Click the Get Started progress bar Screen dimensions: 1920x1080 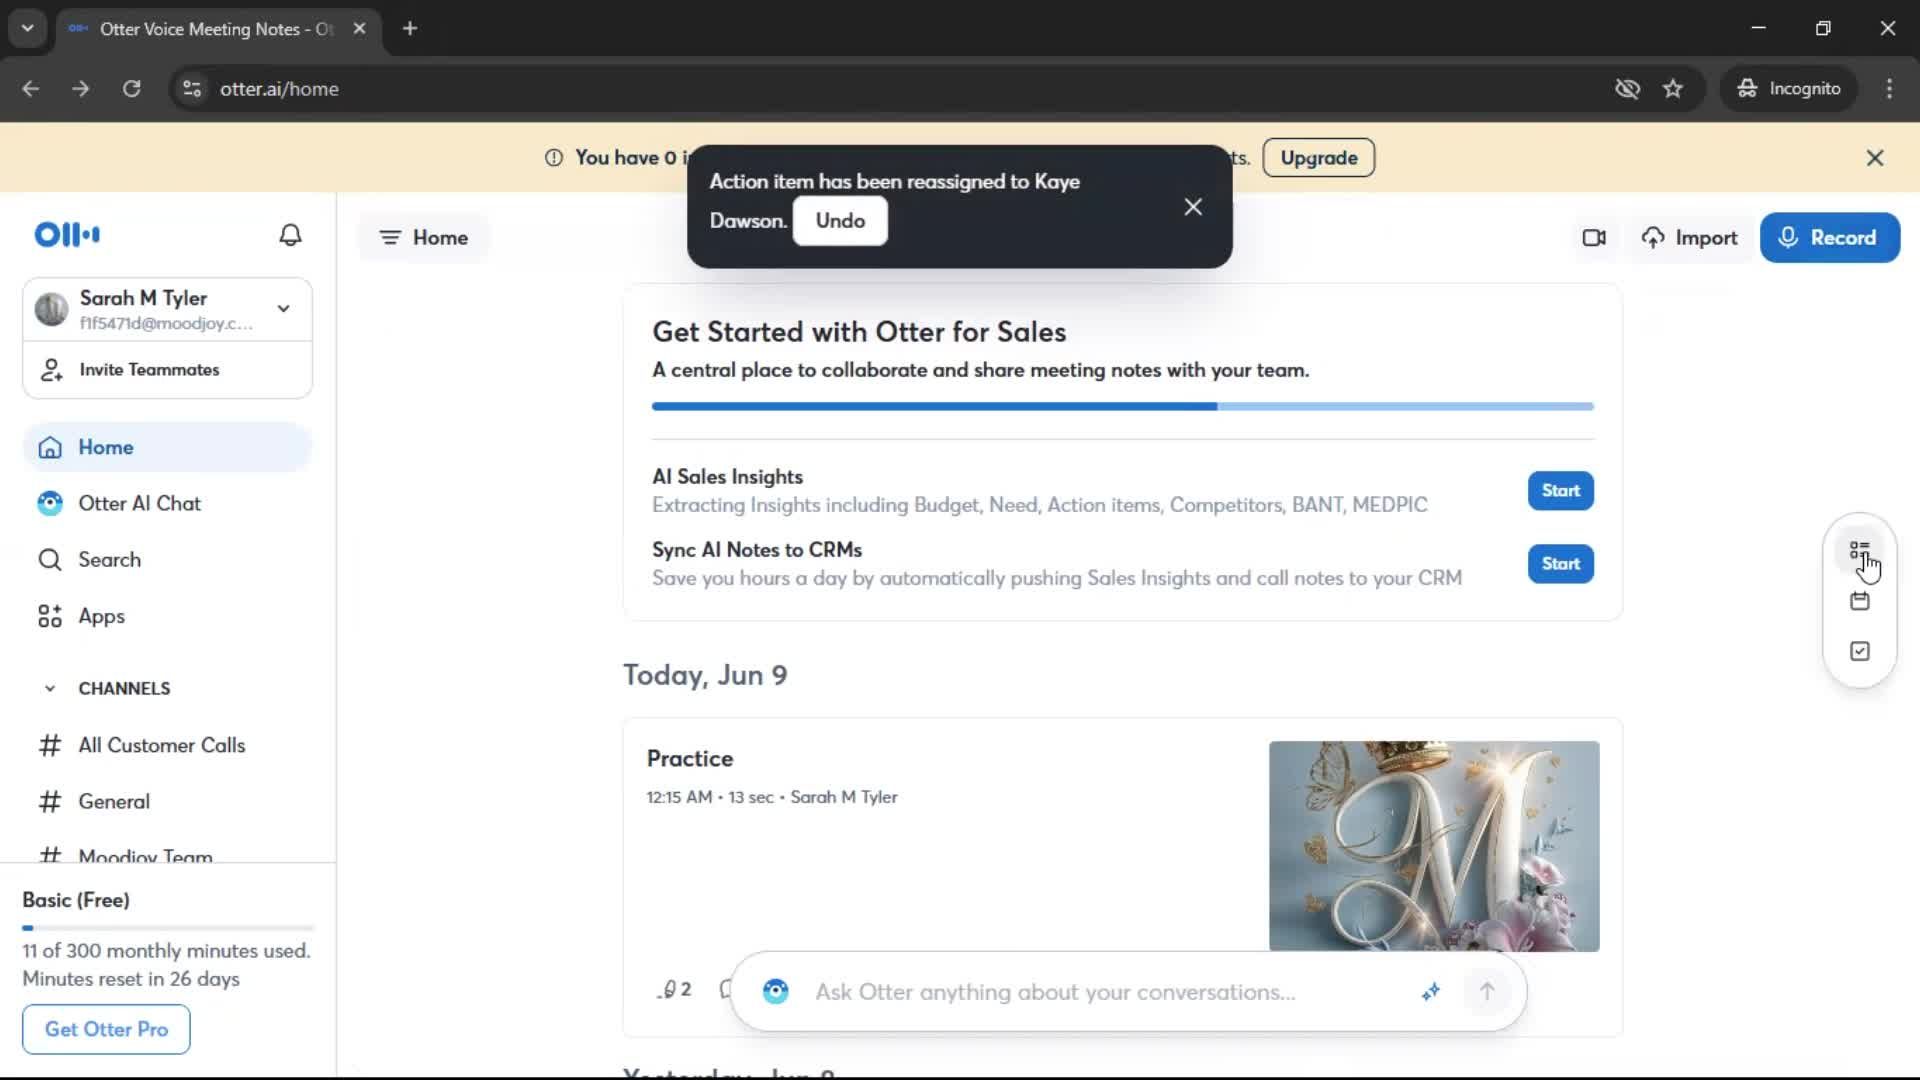1122,407
